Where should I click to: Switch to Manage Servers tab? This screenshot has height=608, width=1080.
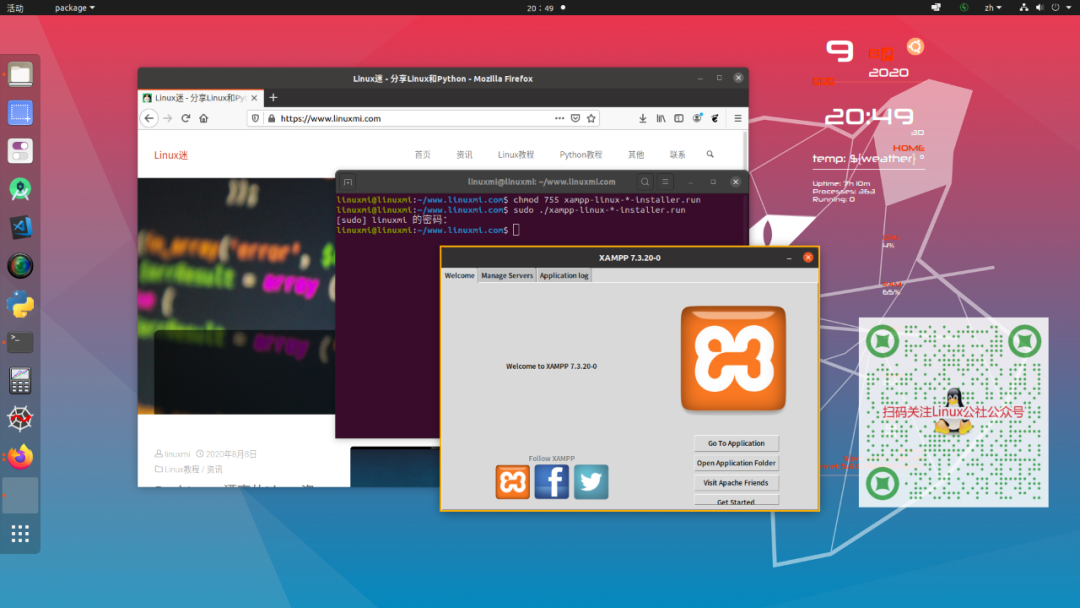pos(507,275)
